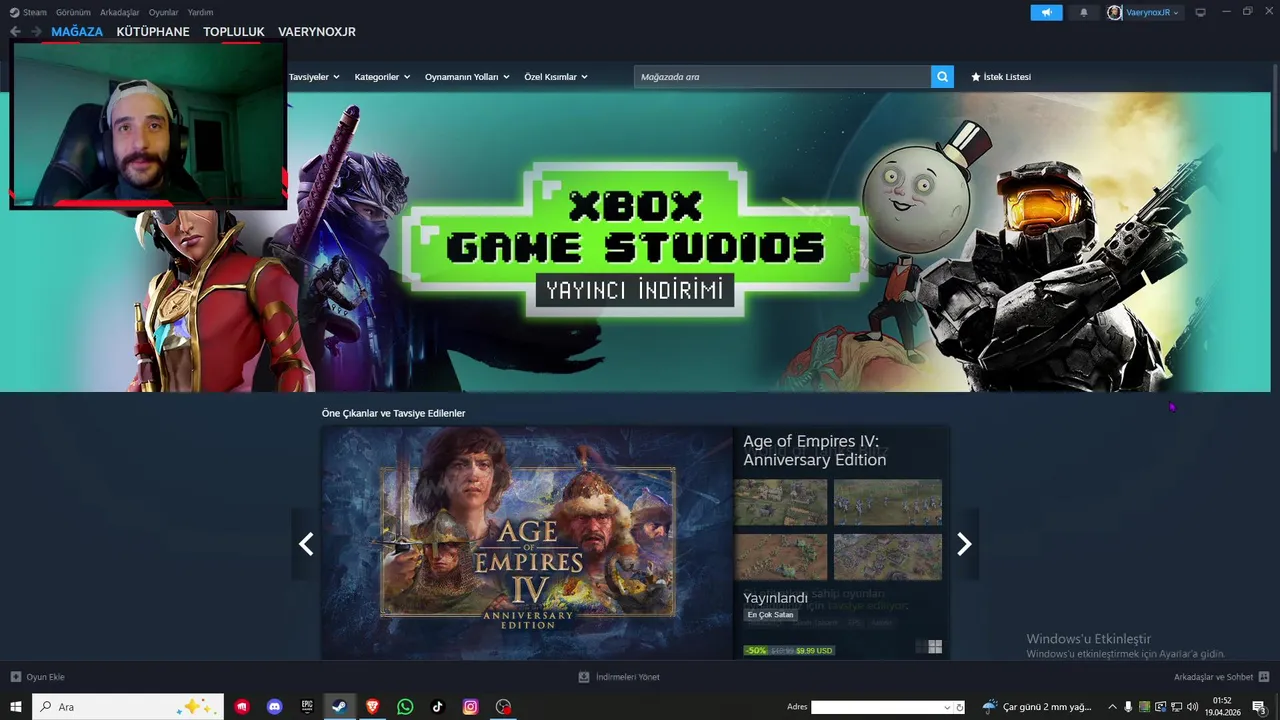
Task: Click in the Mağazada ara search field
Action: point(782,77)
